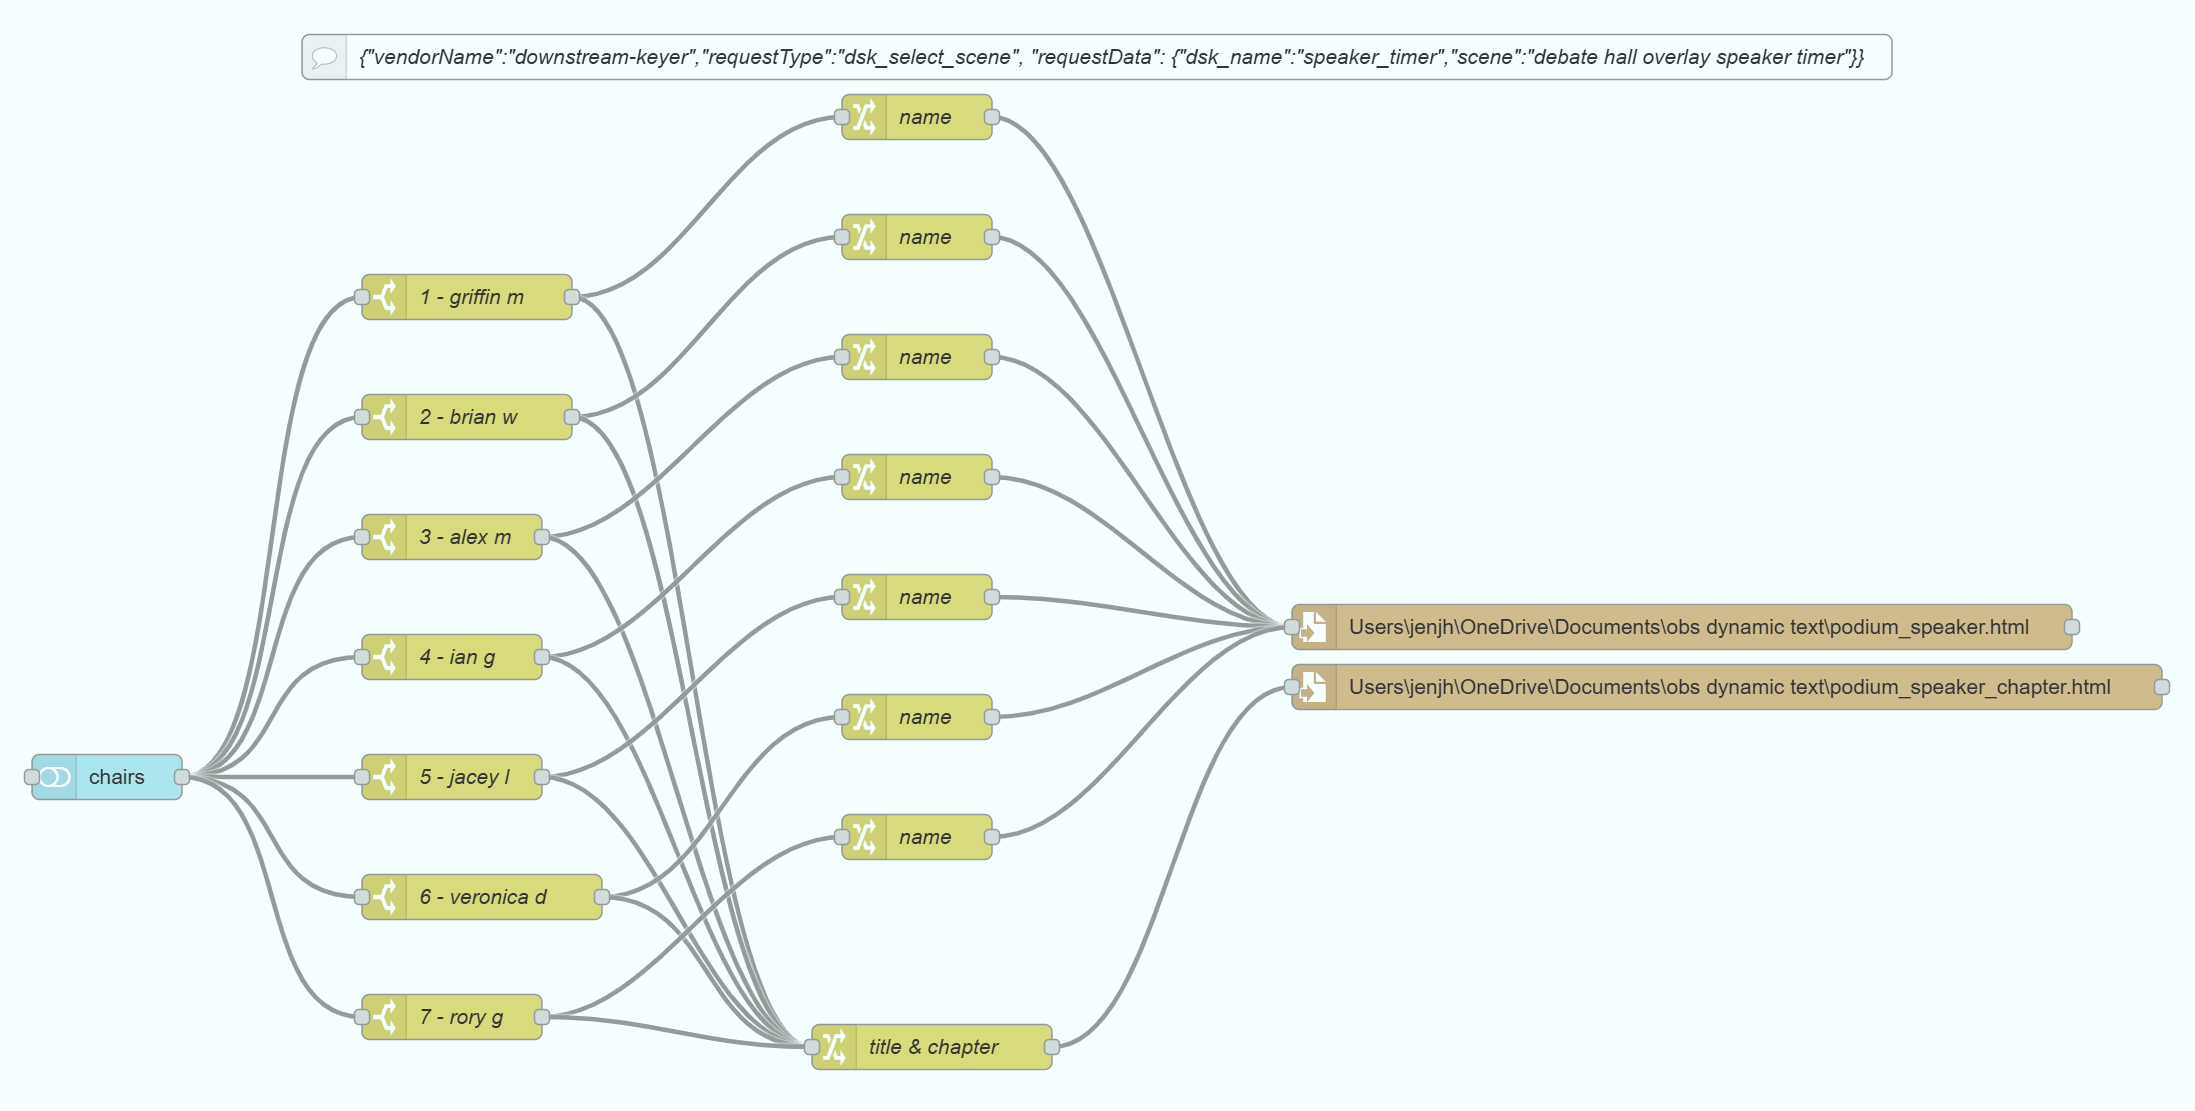2195x1111 pixels.
Task: Click the output port of chairs node
Action: 182,777
